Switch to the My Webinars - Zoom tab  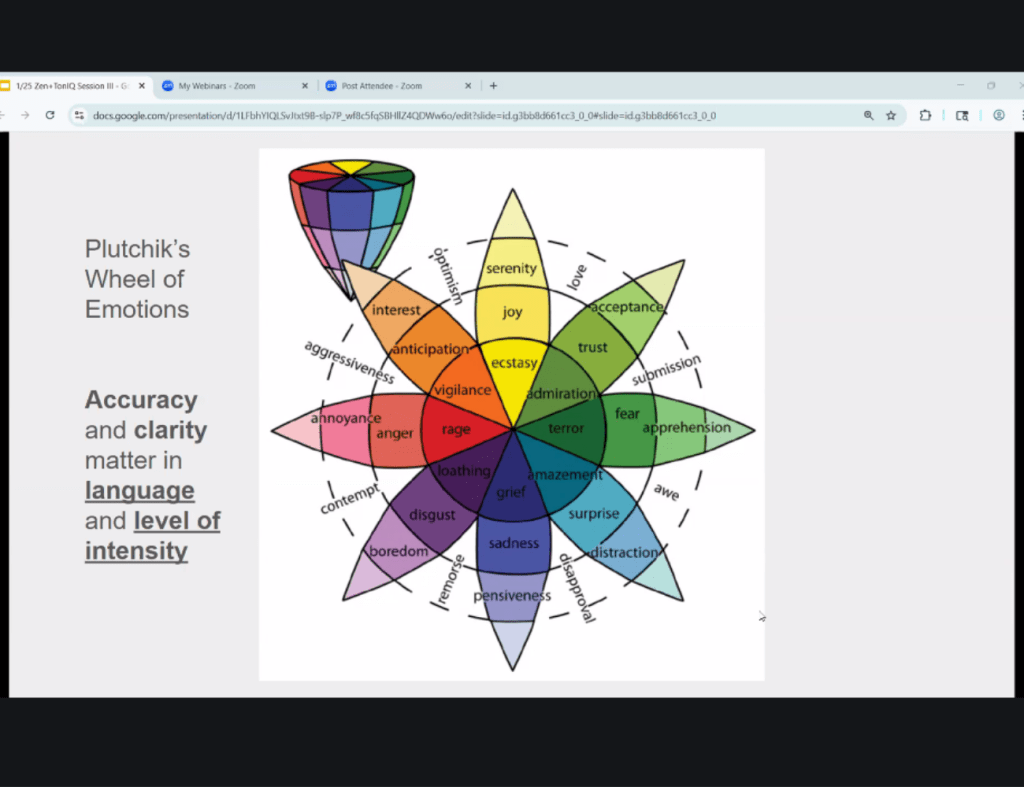pos(228,86)
